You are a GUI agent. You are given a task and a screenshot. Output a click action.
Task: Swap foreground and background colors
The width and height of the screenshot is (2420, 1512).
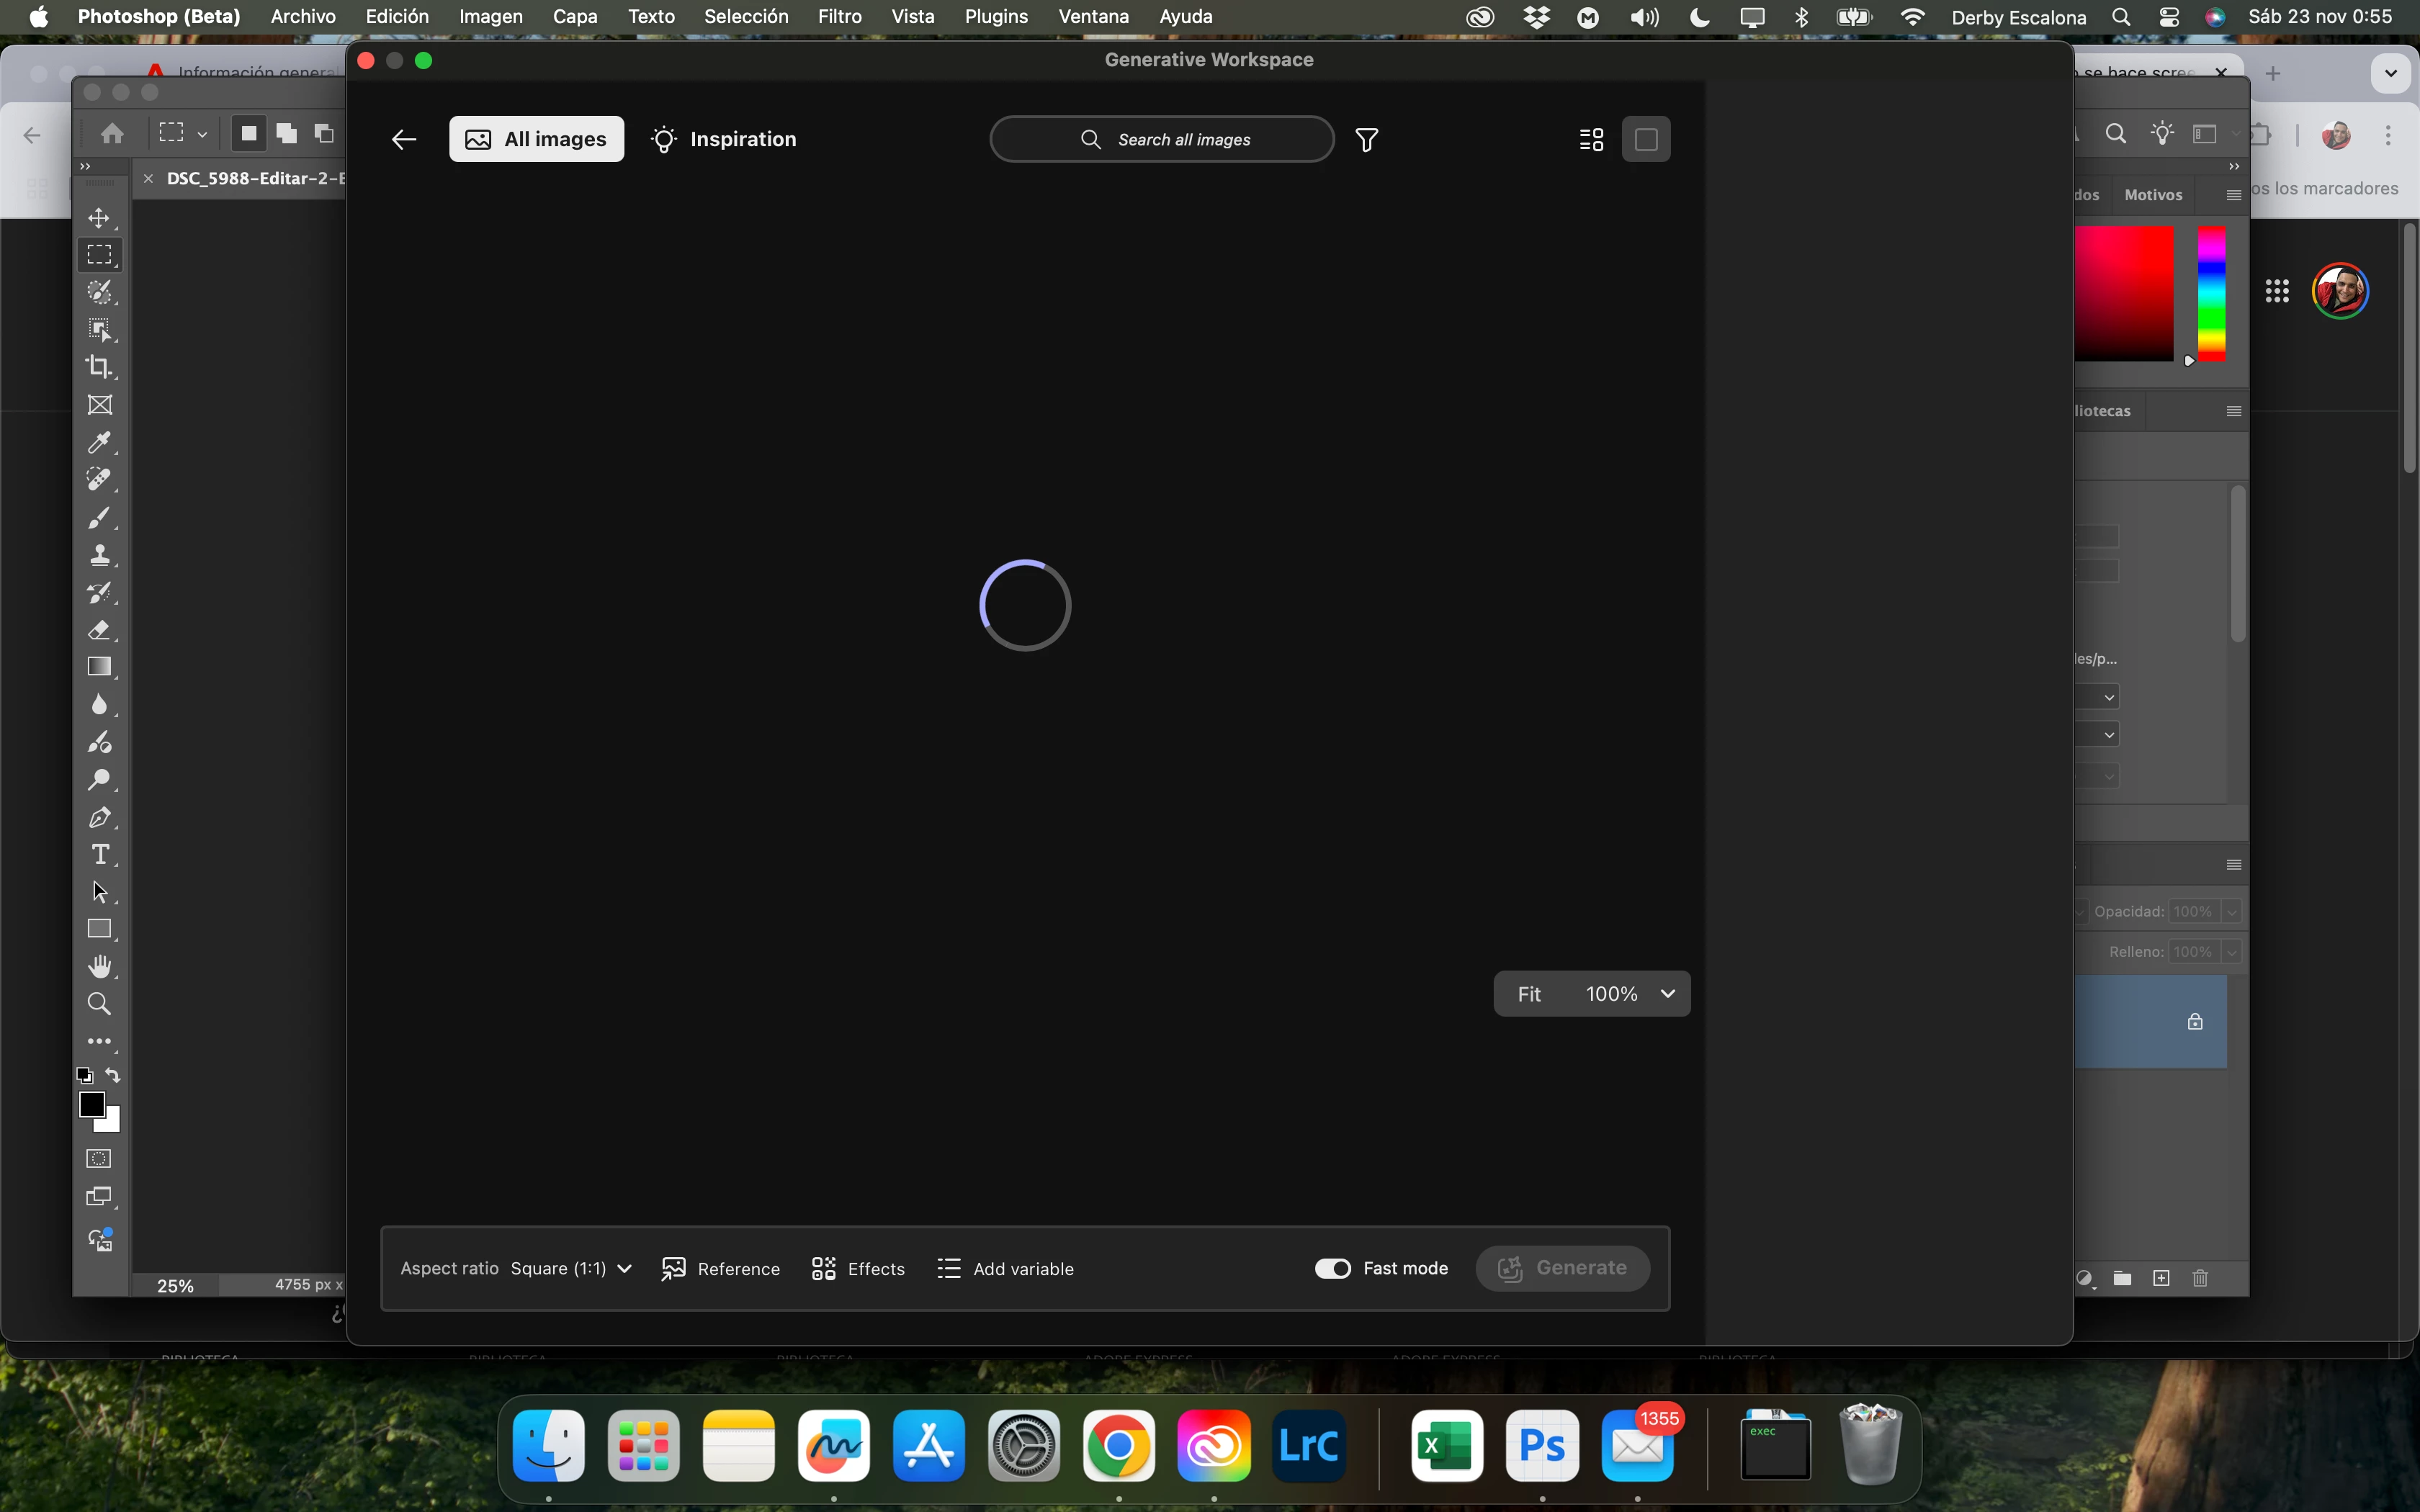point(113,1076)
